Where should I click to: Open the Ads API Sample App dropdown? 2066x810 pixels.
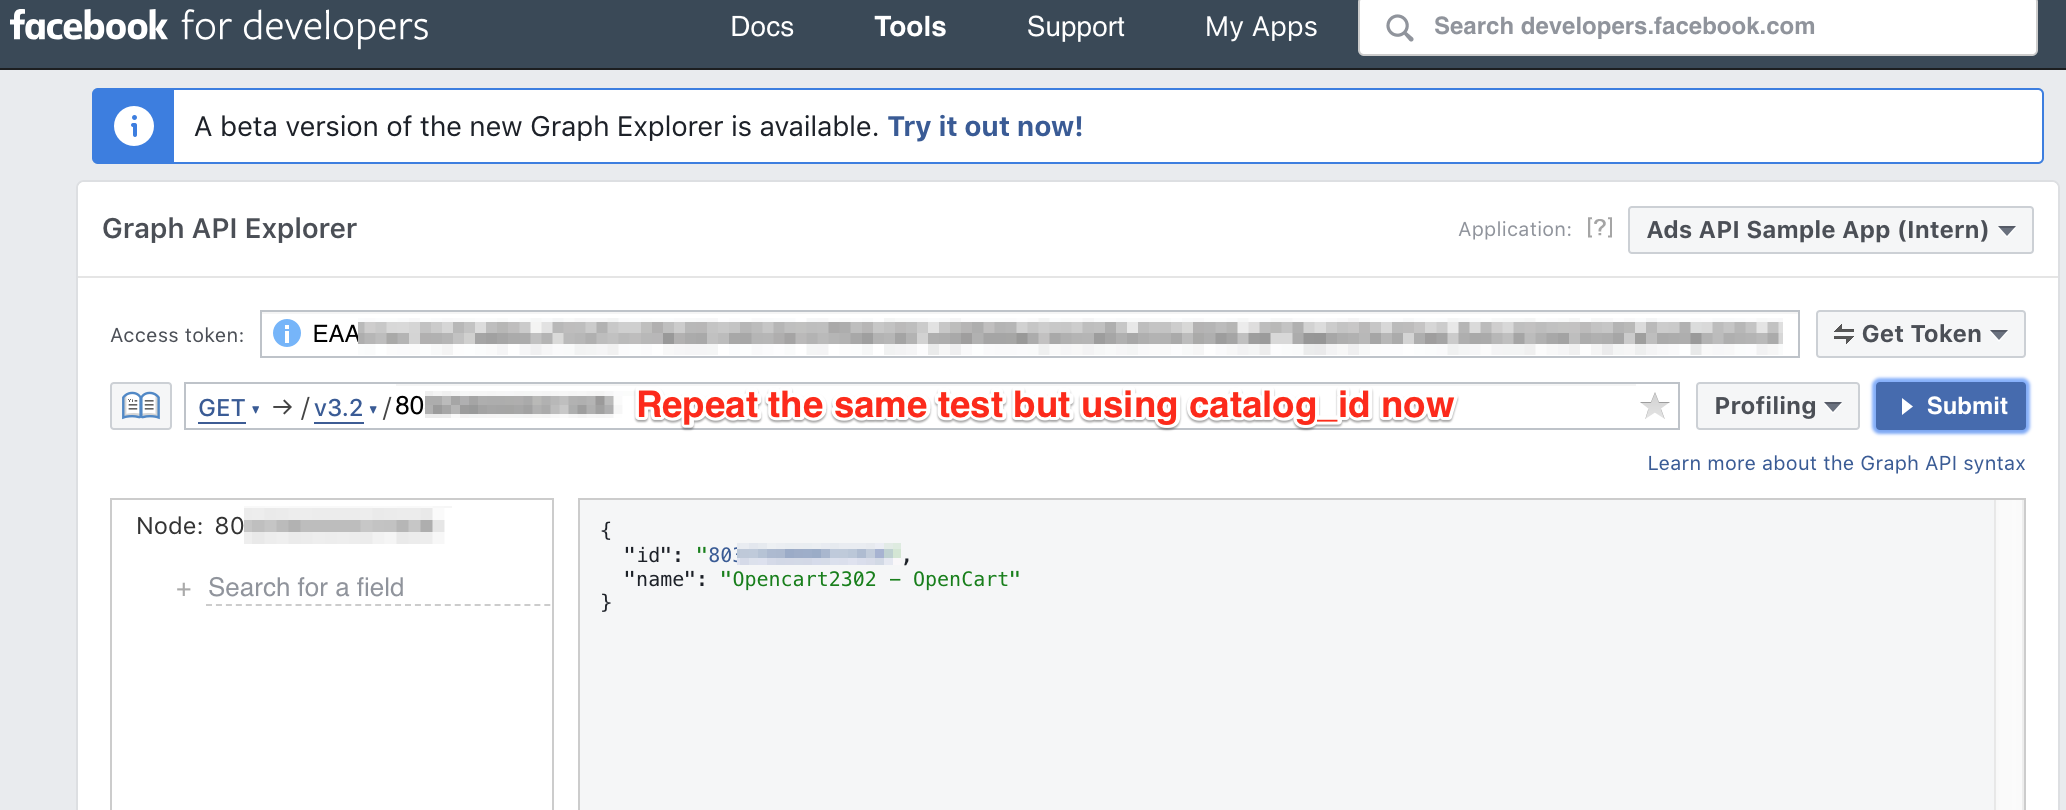tap(1830, 230)
